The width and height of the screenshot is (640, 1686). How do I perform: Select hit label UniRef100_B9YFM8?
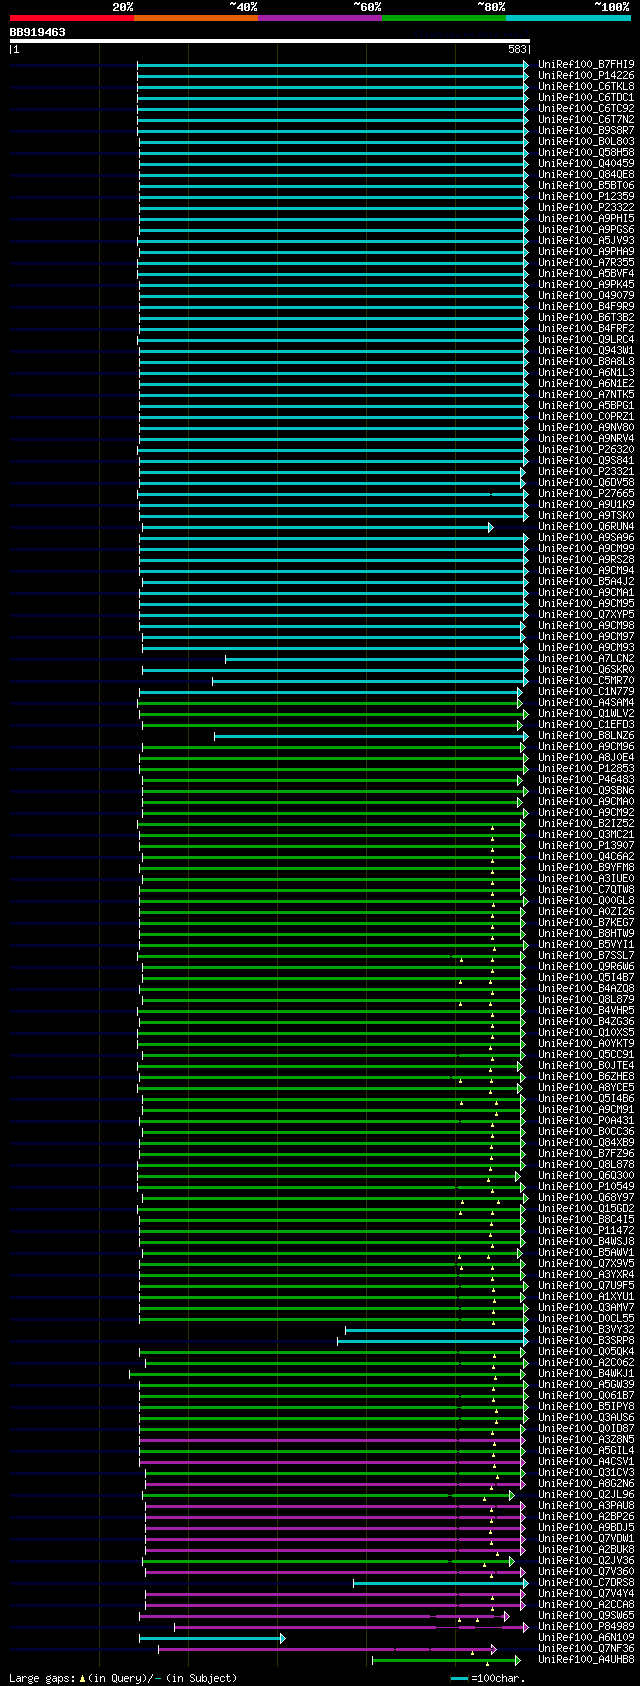(x=586, y=867)
